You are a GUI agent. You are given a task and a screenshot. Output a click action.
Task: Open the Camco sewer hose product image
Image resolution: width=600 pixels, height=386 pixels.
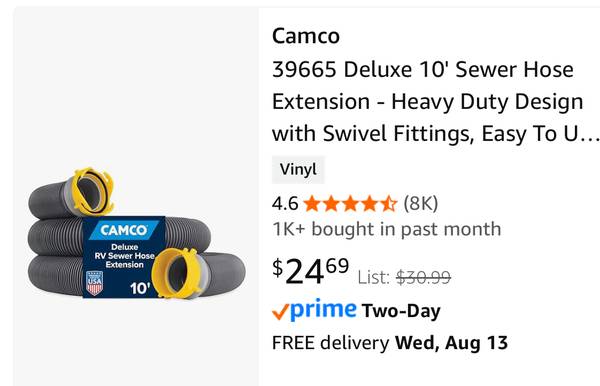[137, 233]
